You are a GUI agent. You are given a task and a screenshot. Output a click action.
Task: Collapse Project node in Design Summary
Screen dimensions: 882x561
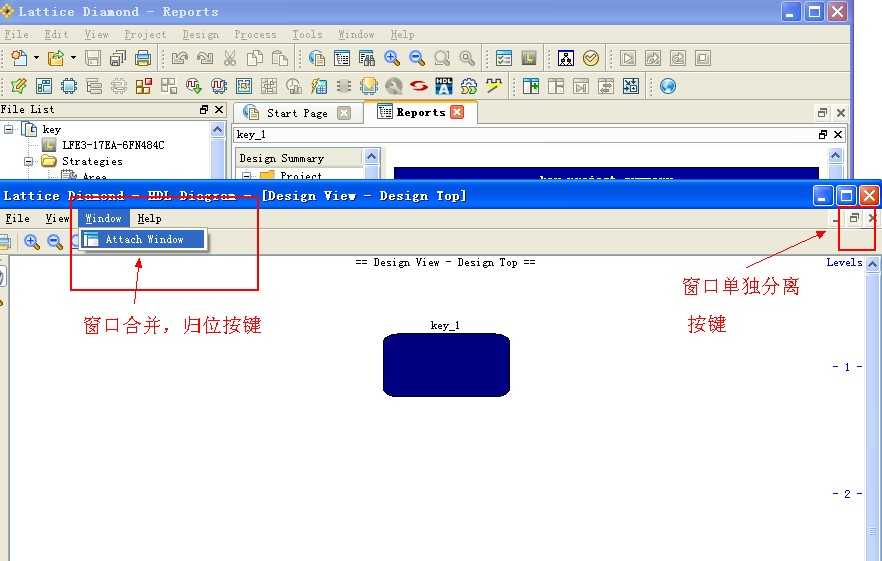pyautogui.click(x=246, y=176)
